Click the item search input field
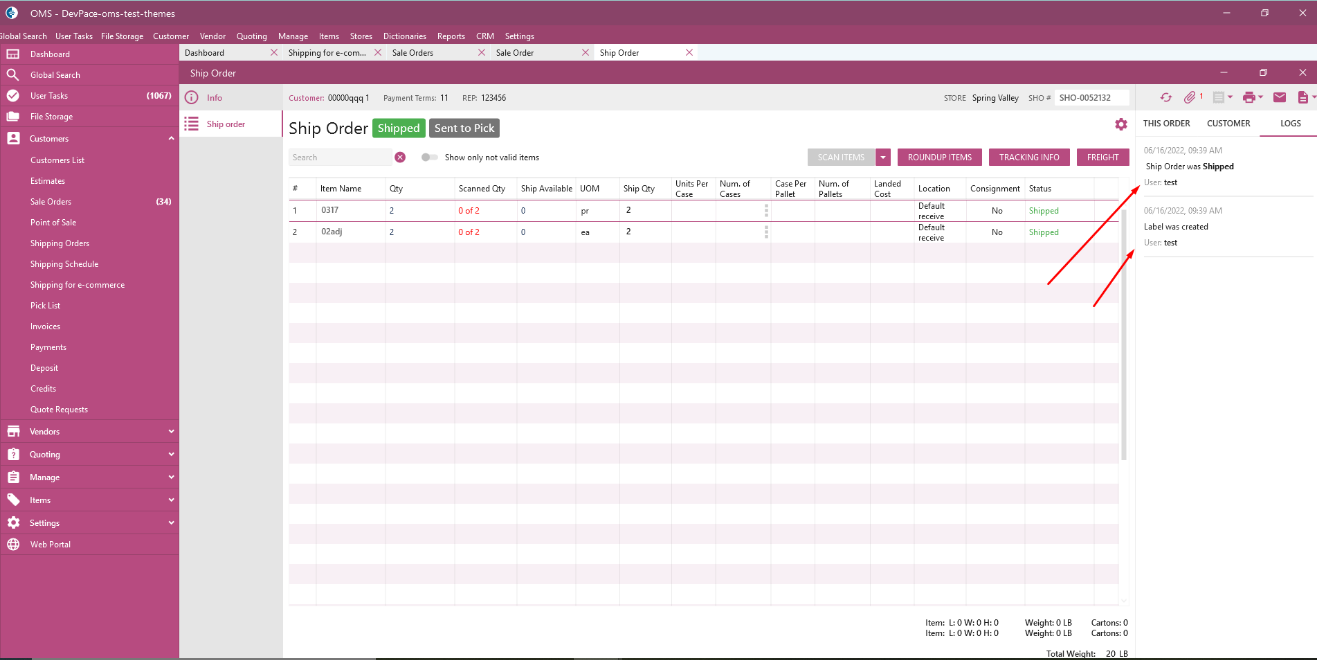 (x=340, y=157)
